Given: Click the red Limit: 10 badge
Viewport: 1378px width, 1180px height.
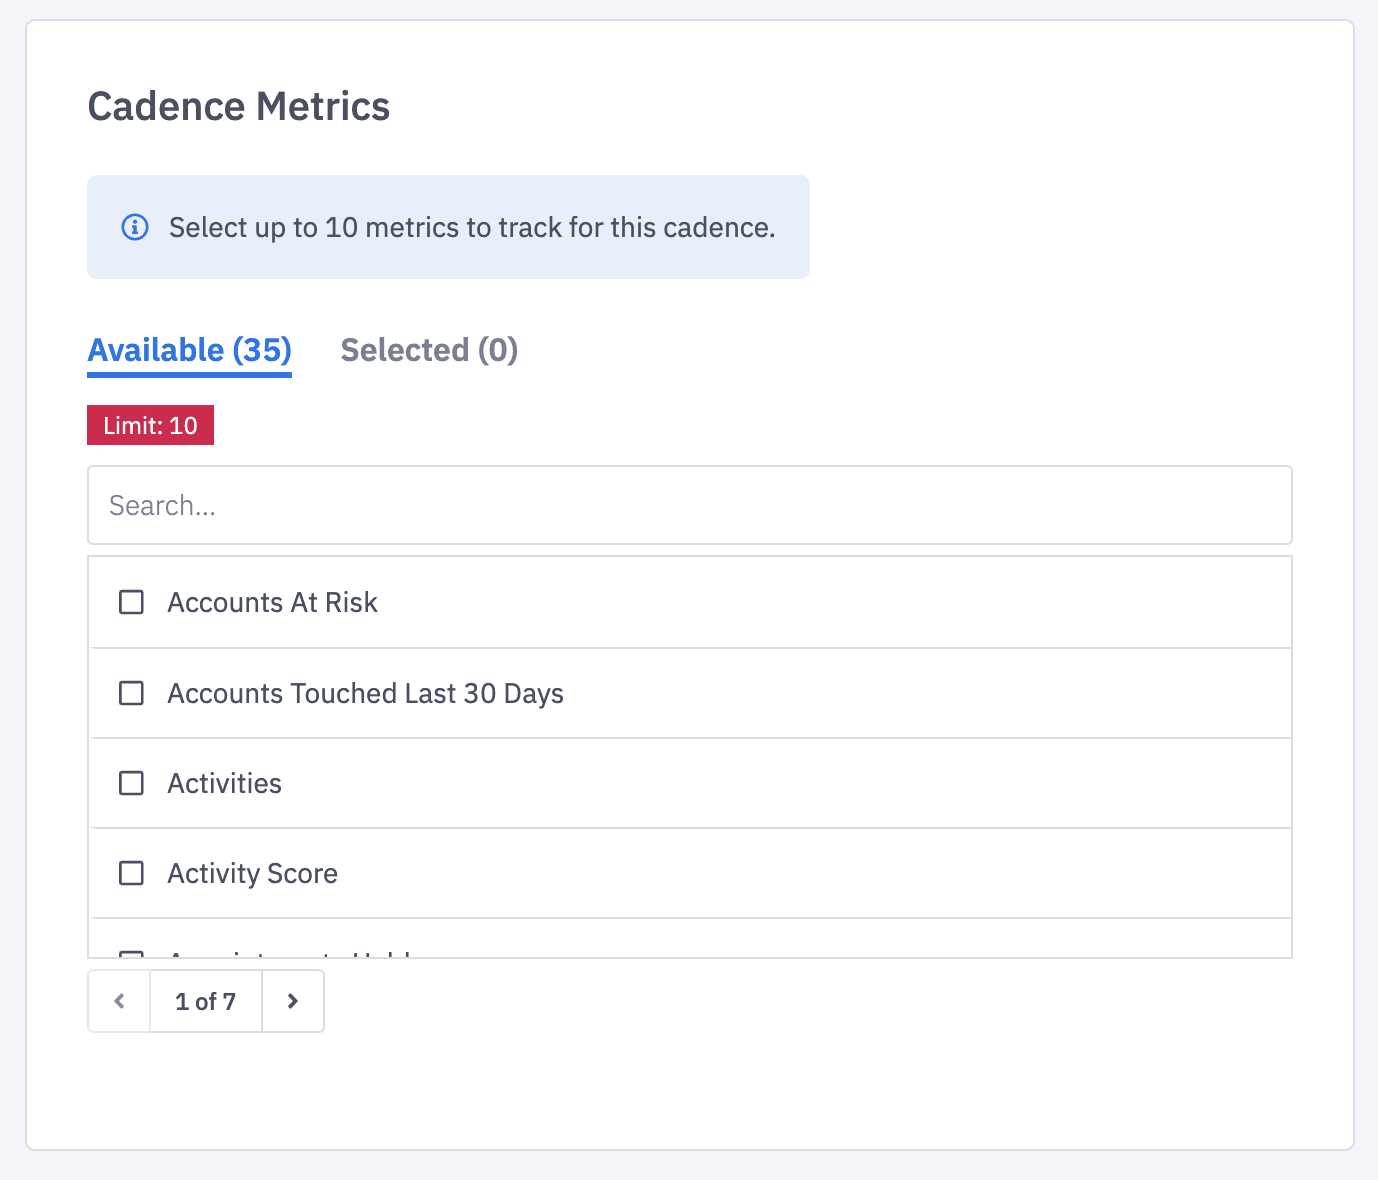Looking at the screenshot, I should (150, 425).
